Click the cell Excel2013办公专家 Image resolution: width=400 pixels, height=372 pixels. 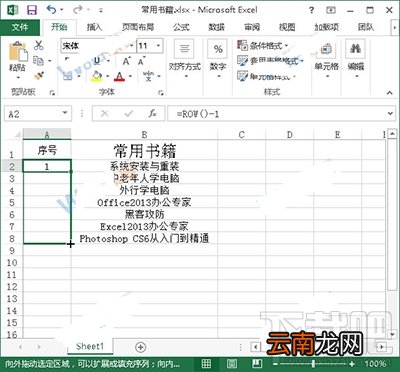coord(144,226)
